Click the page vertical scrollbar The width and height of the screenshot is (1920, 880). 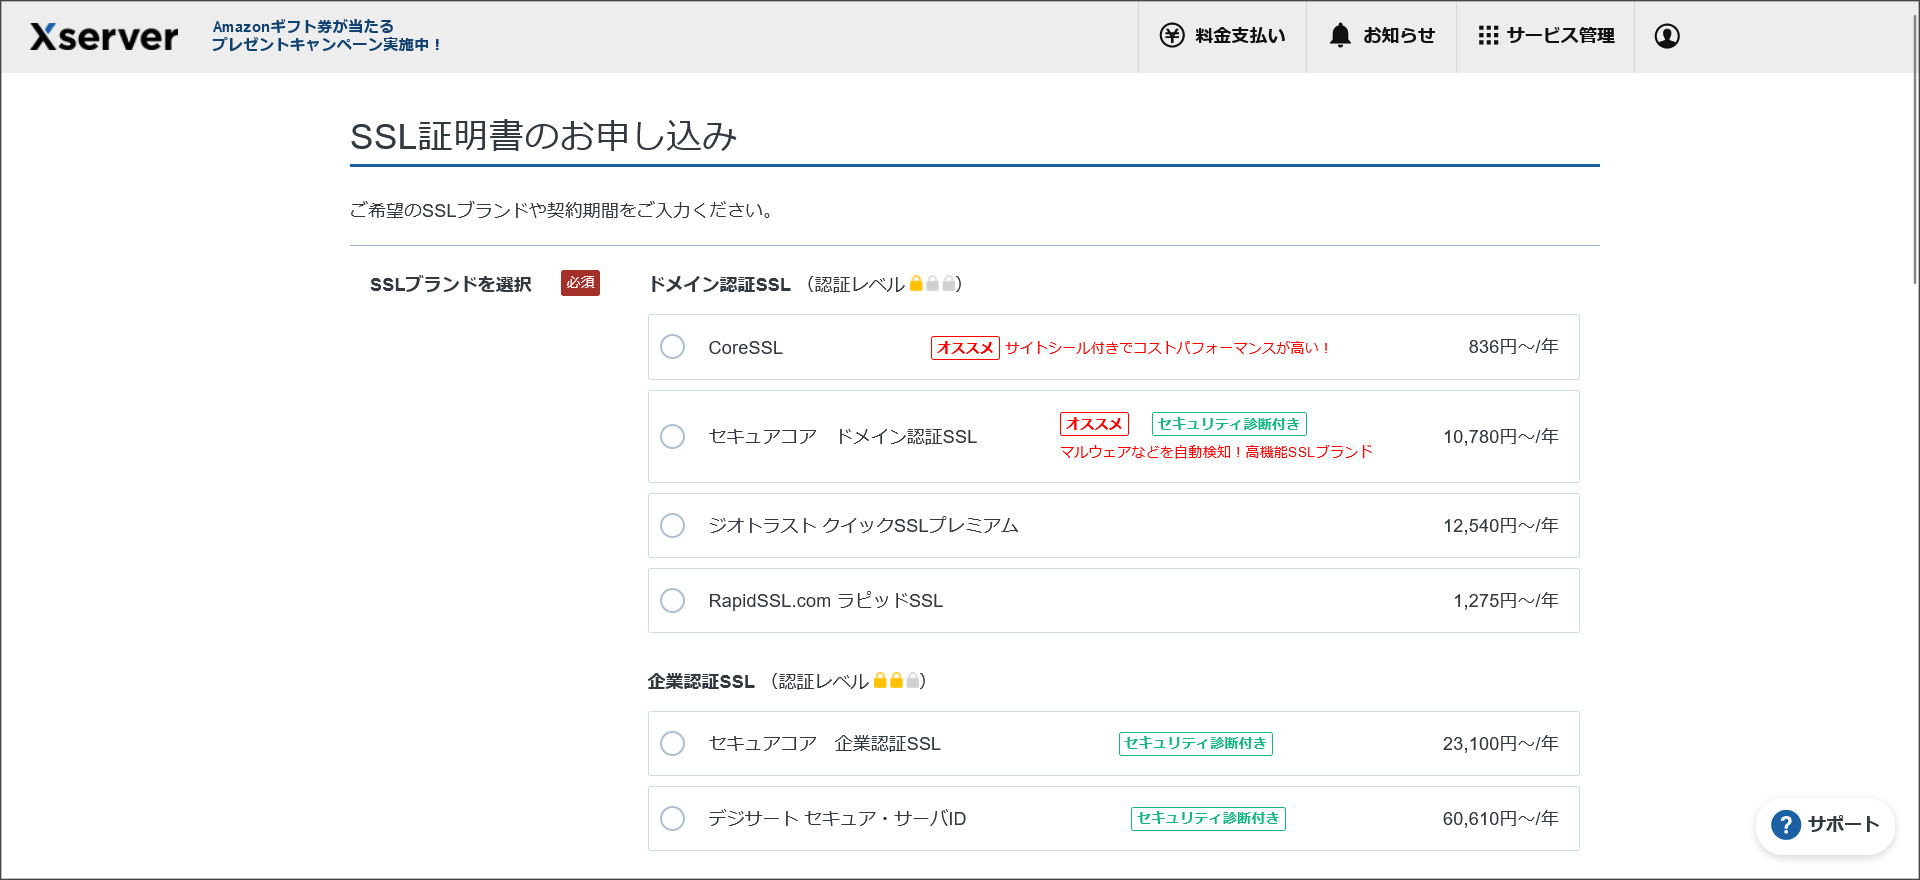point(1914,150)
